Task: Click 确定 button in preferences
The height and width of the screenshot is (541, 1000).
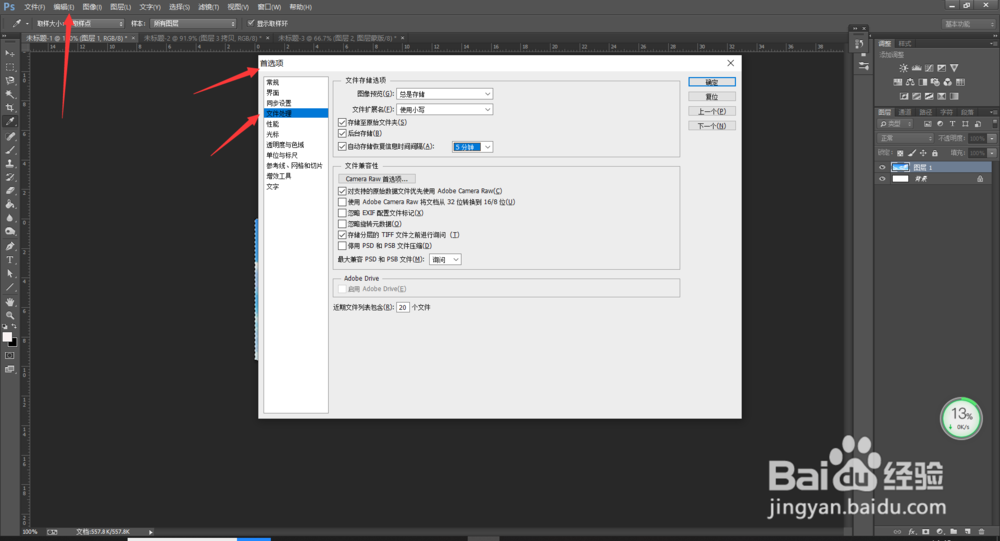Action: pyautogui.click(x=712, y=82)
